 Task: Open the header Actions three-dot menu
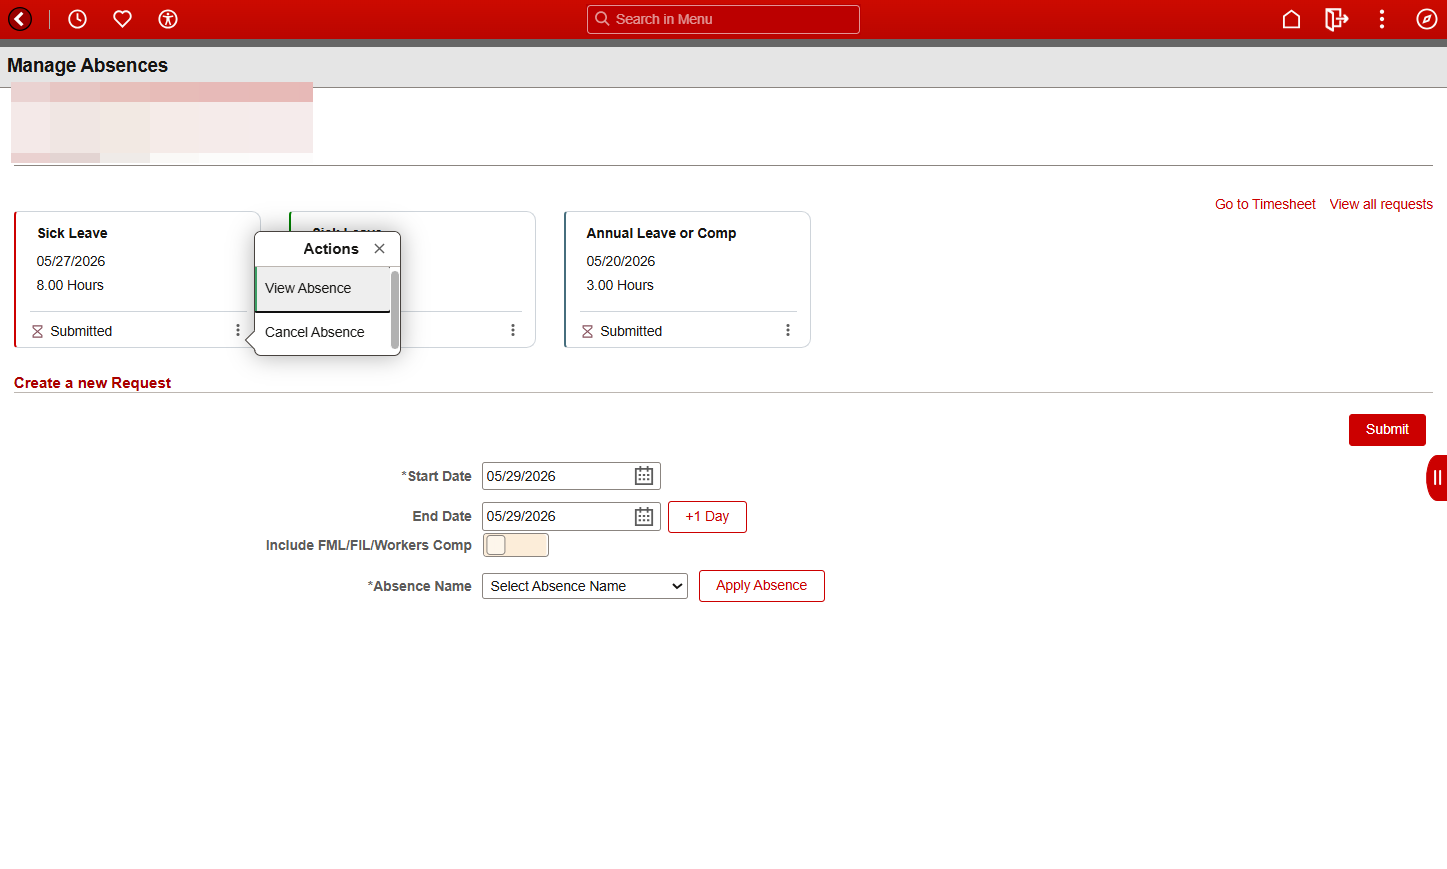point(1382,19)
